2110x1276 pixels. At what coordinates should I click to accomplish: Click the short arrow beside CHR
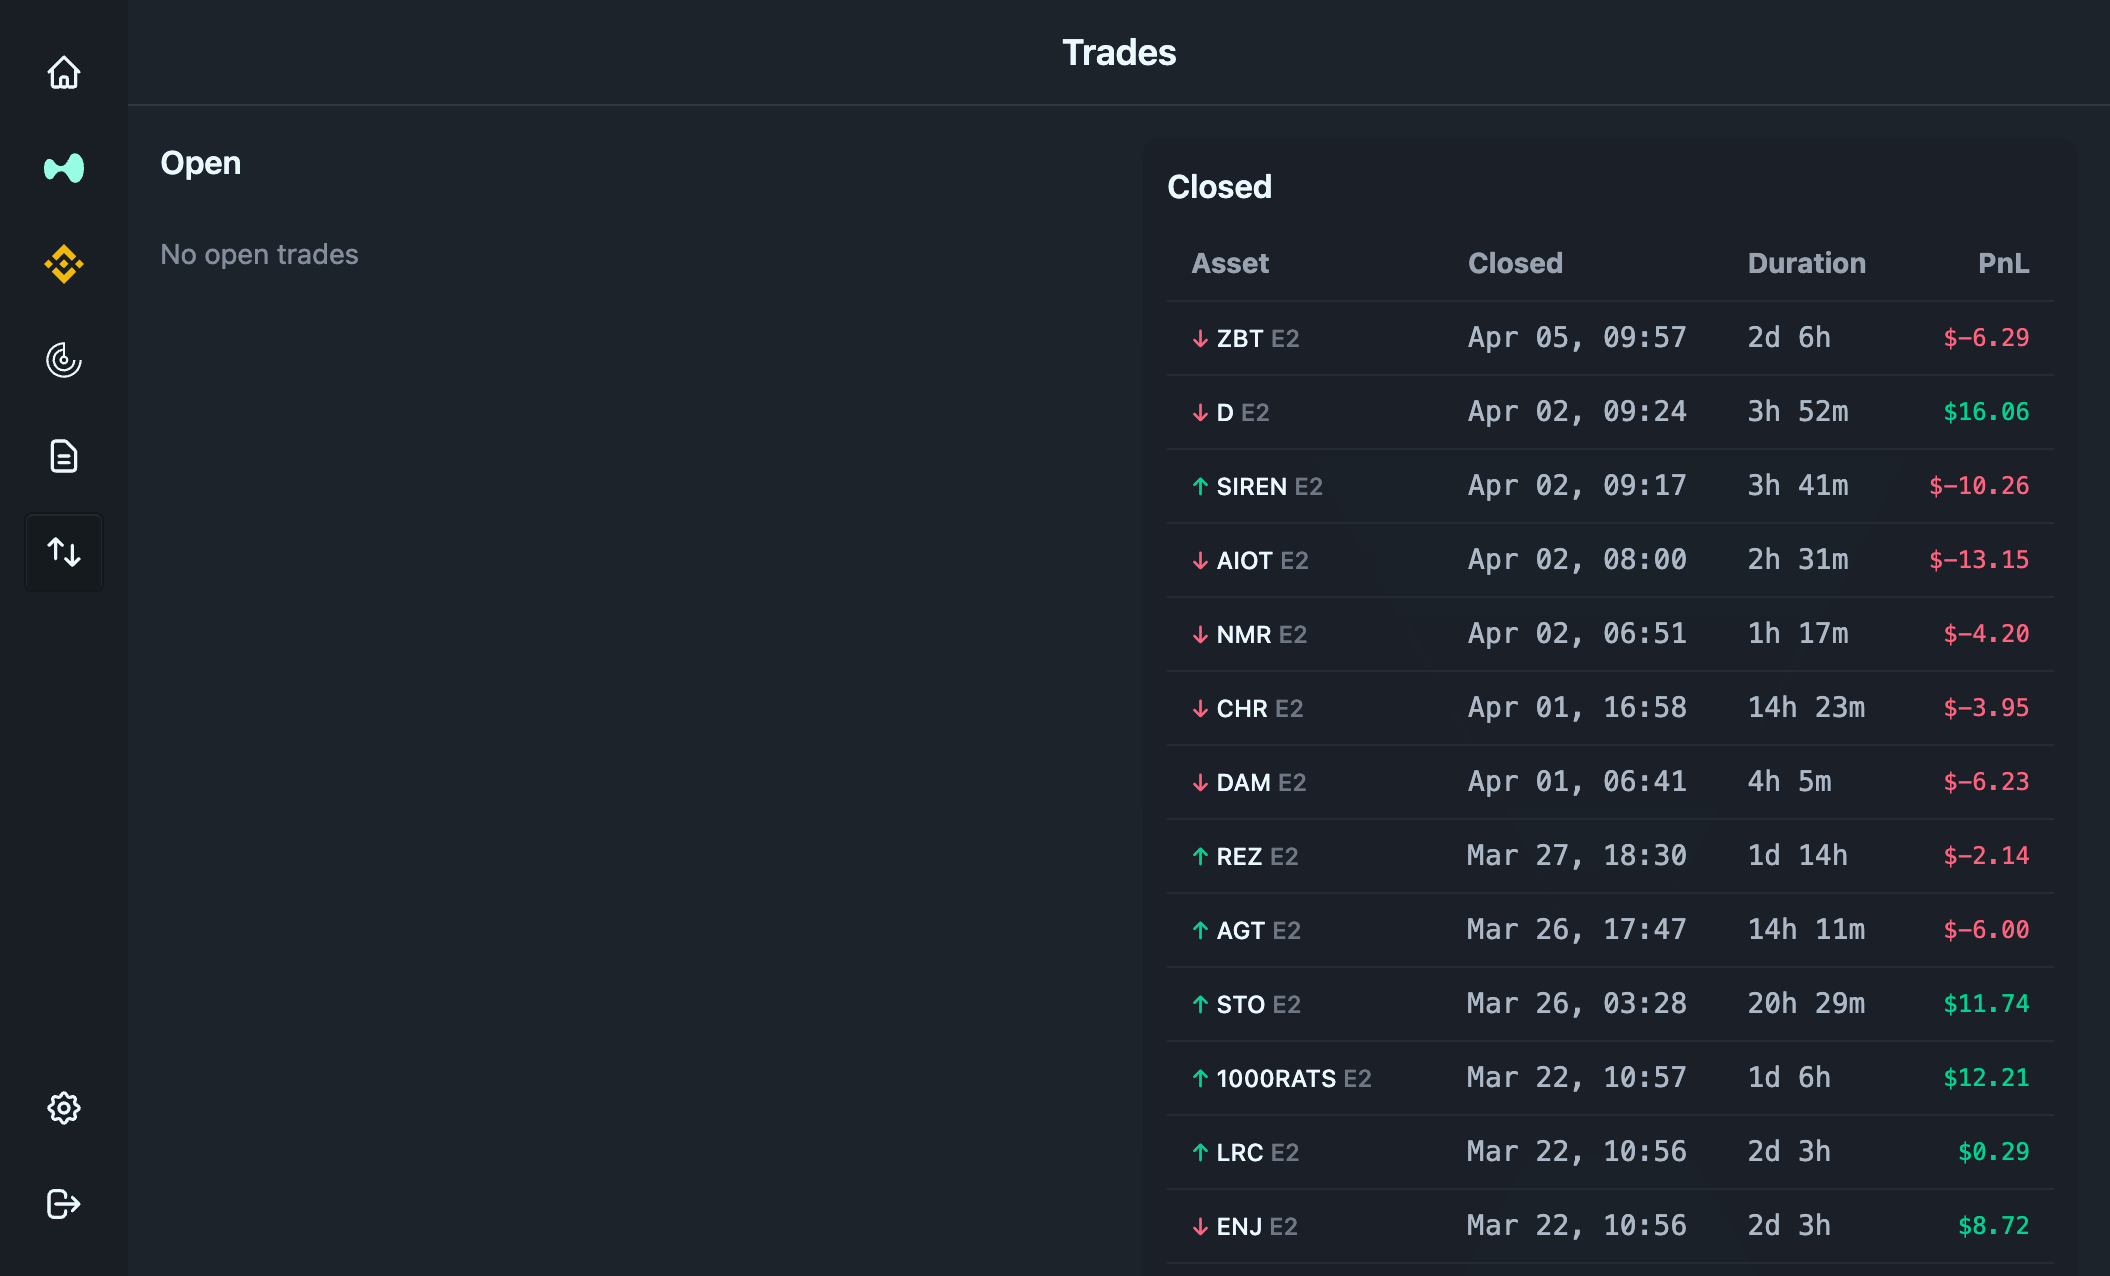pyautogui.click(x=1200, y=709)
